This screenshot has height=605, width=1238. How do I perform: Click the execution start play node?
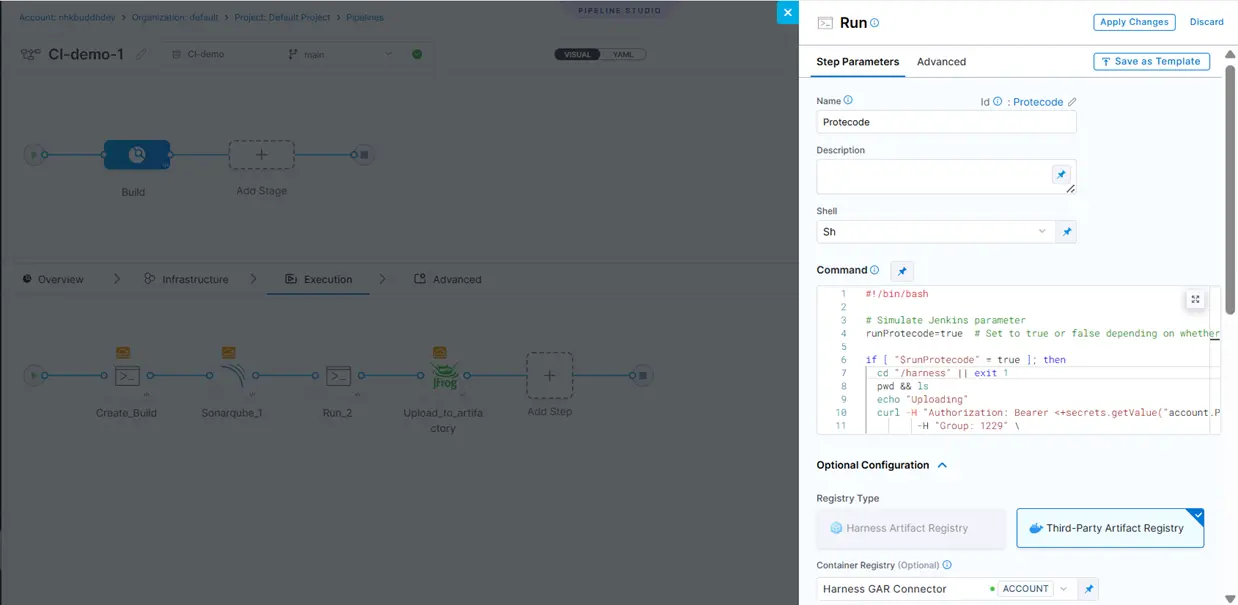35,376
